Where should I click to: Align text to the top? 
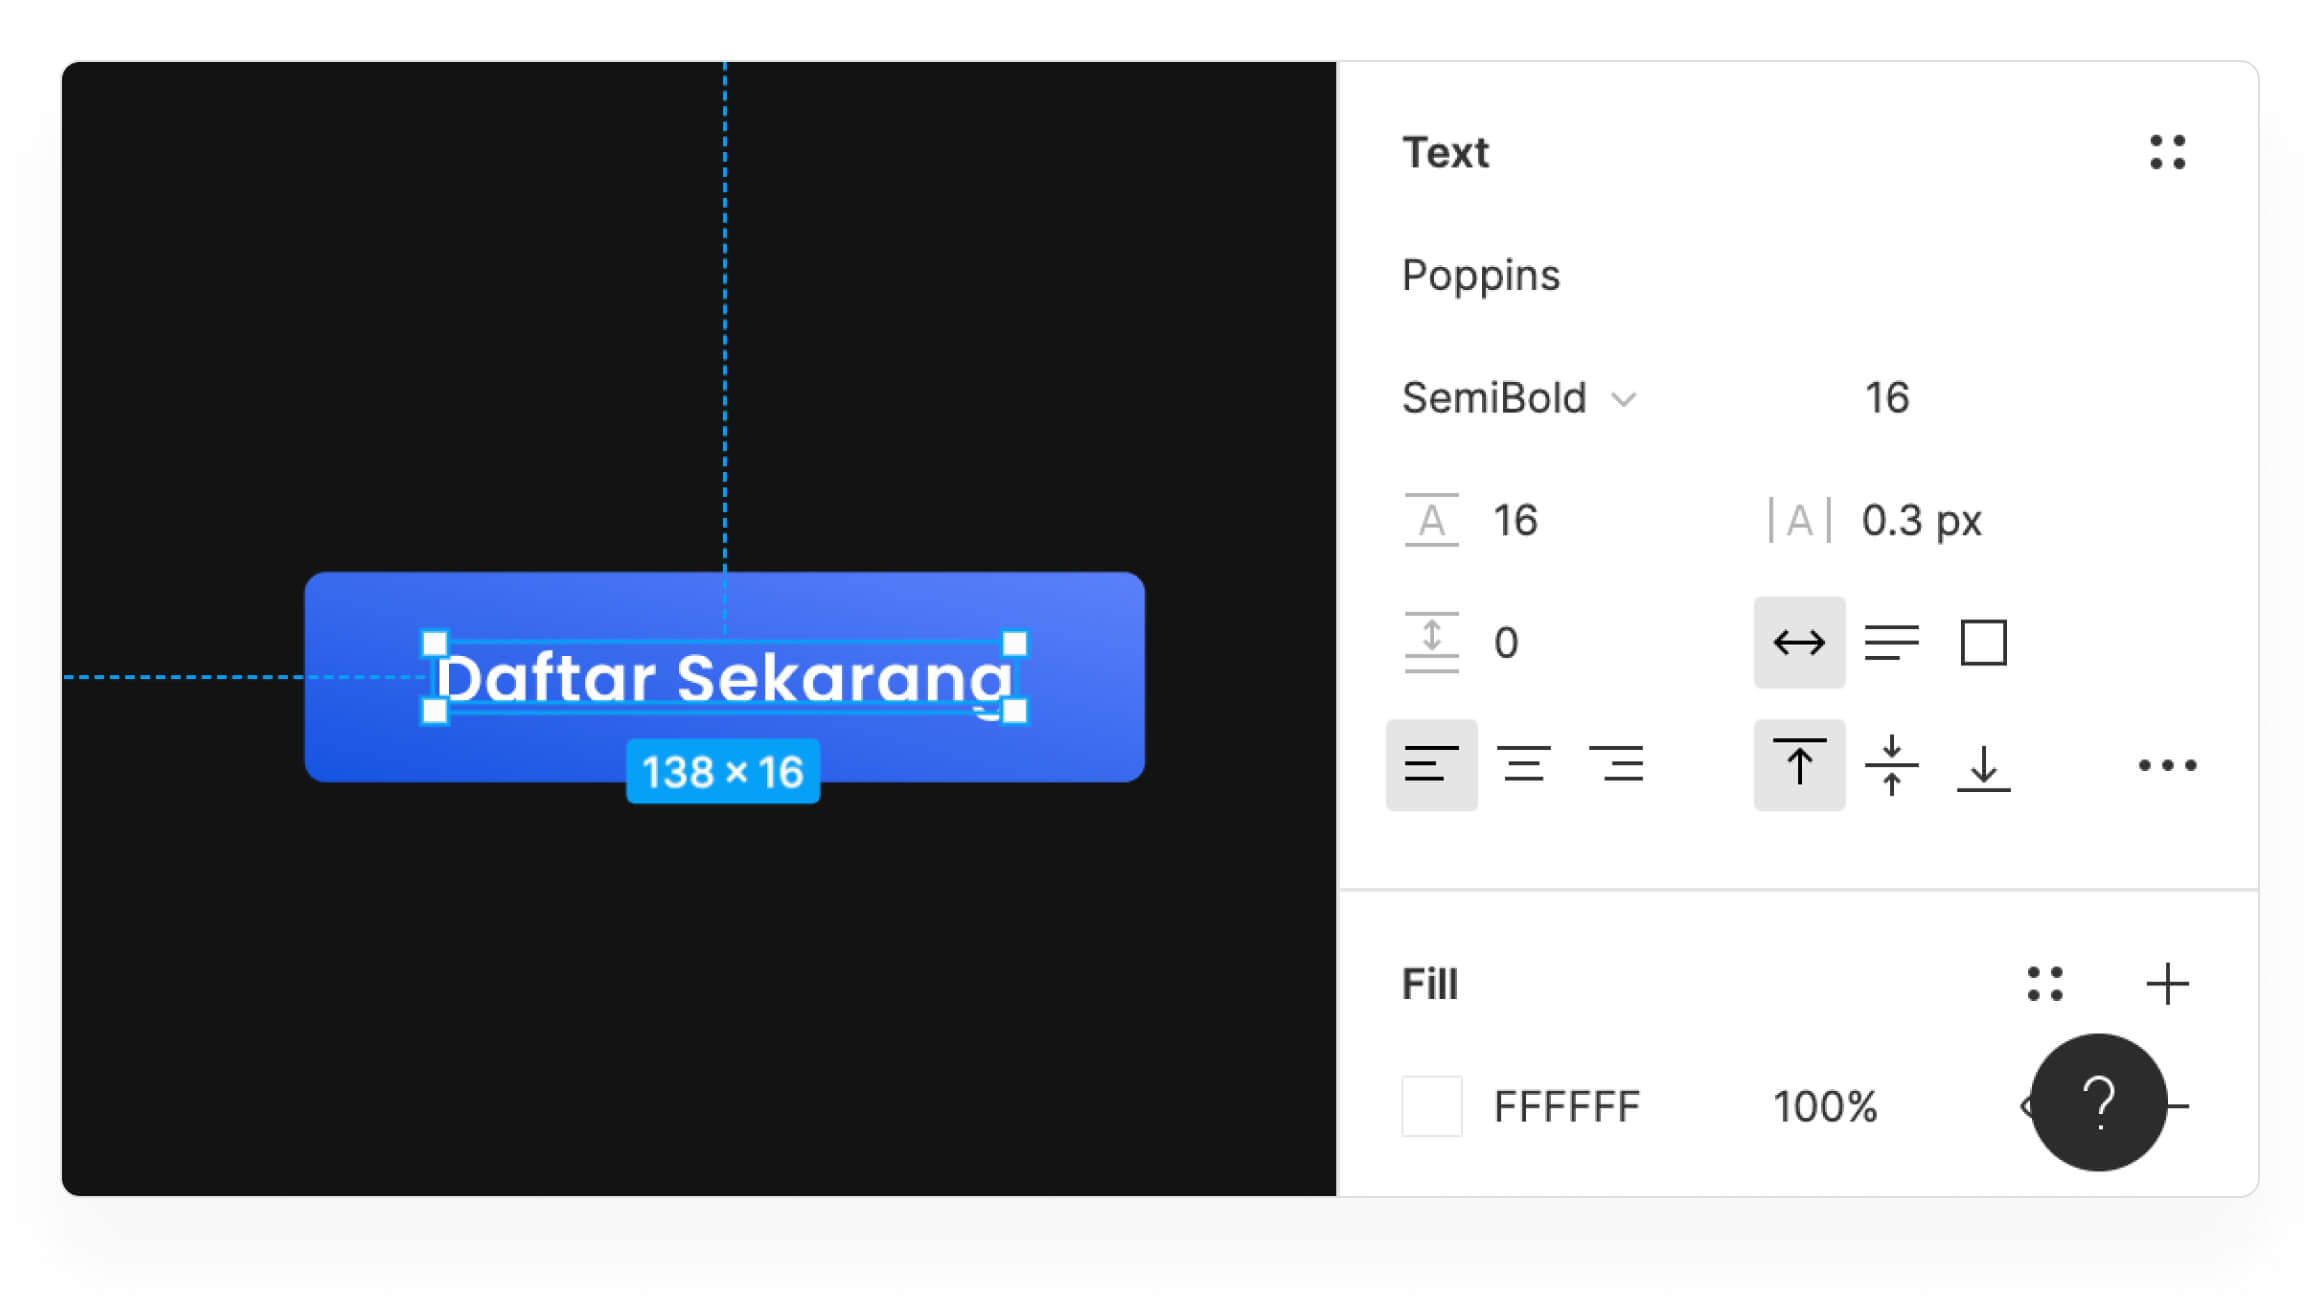coord(1799,765)
